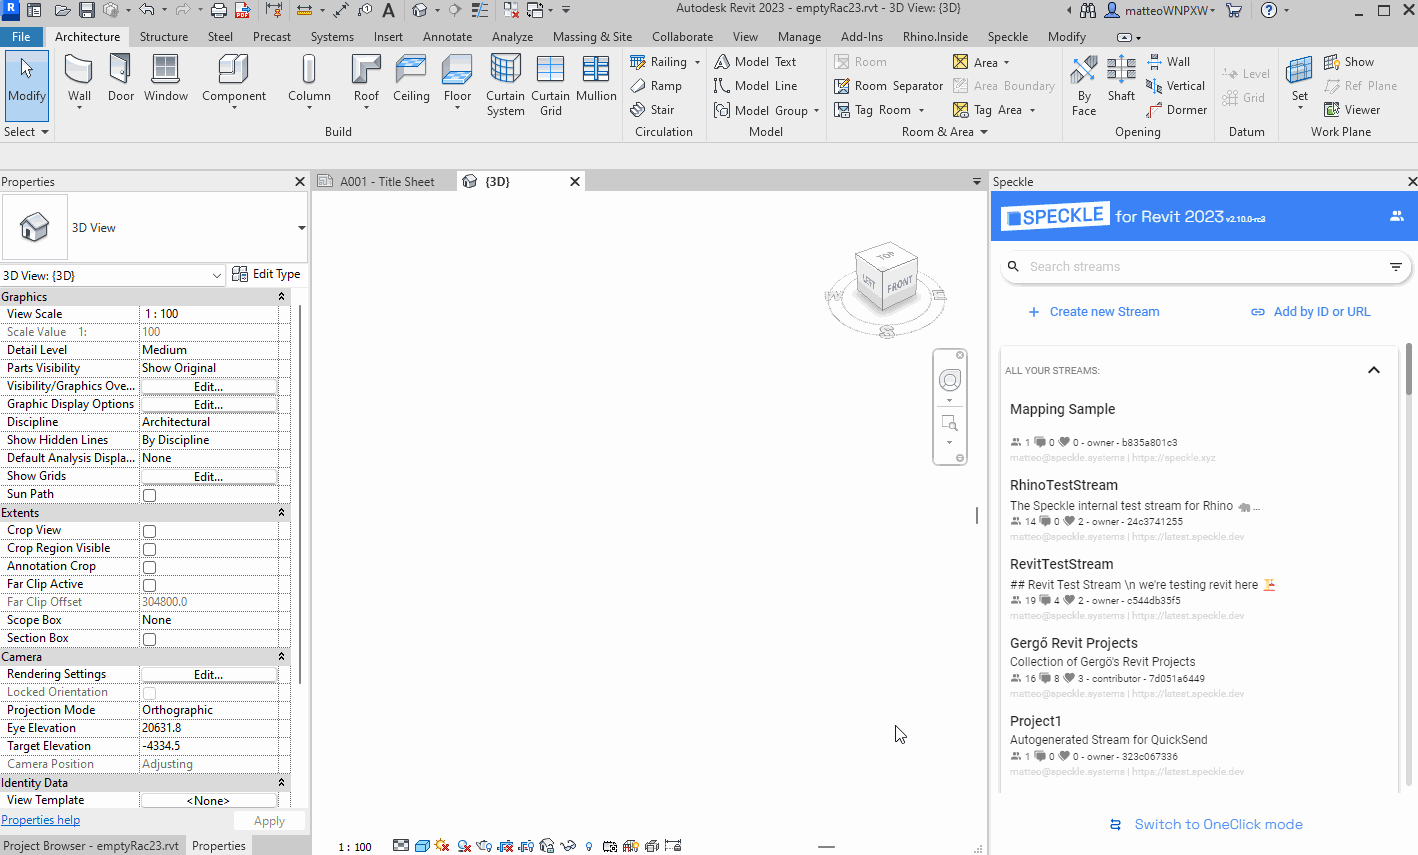Select the Column tool
The image size is (1418, 855).
pos(309,79)
